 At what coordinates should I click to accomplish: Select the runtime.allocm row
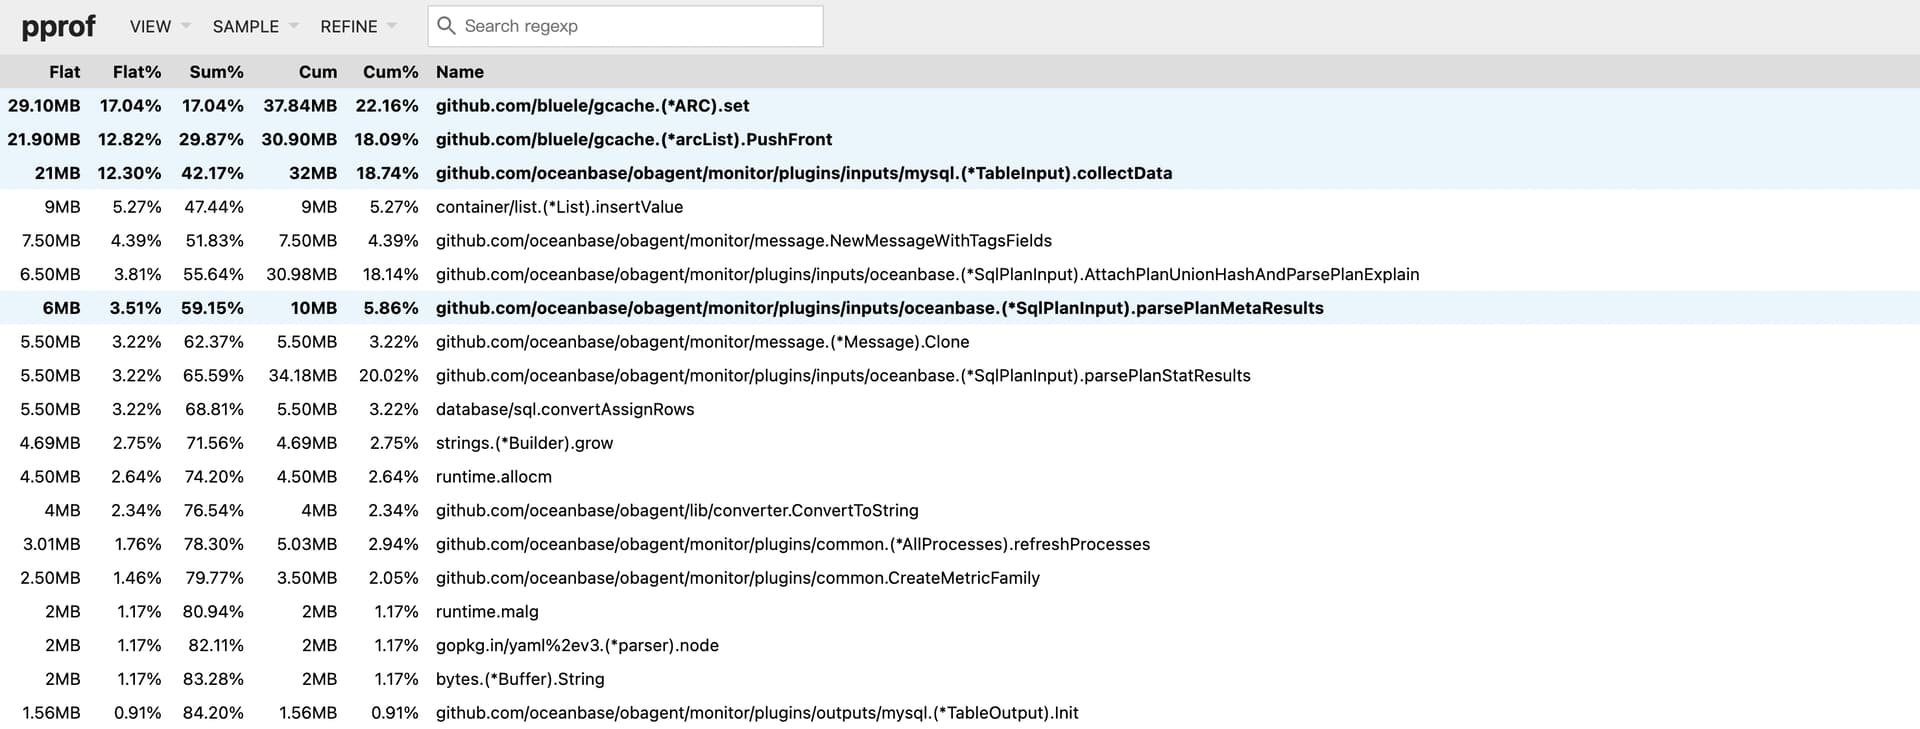click(960, 477)
